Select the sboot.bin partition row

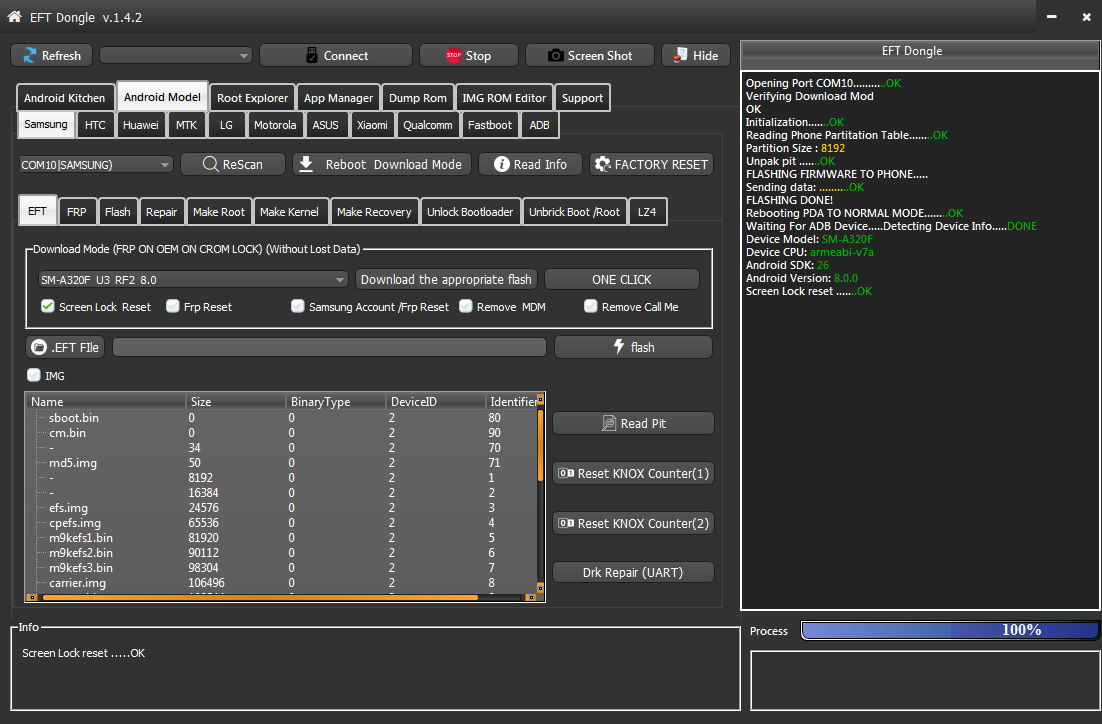point(281,418)
